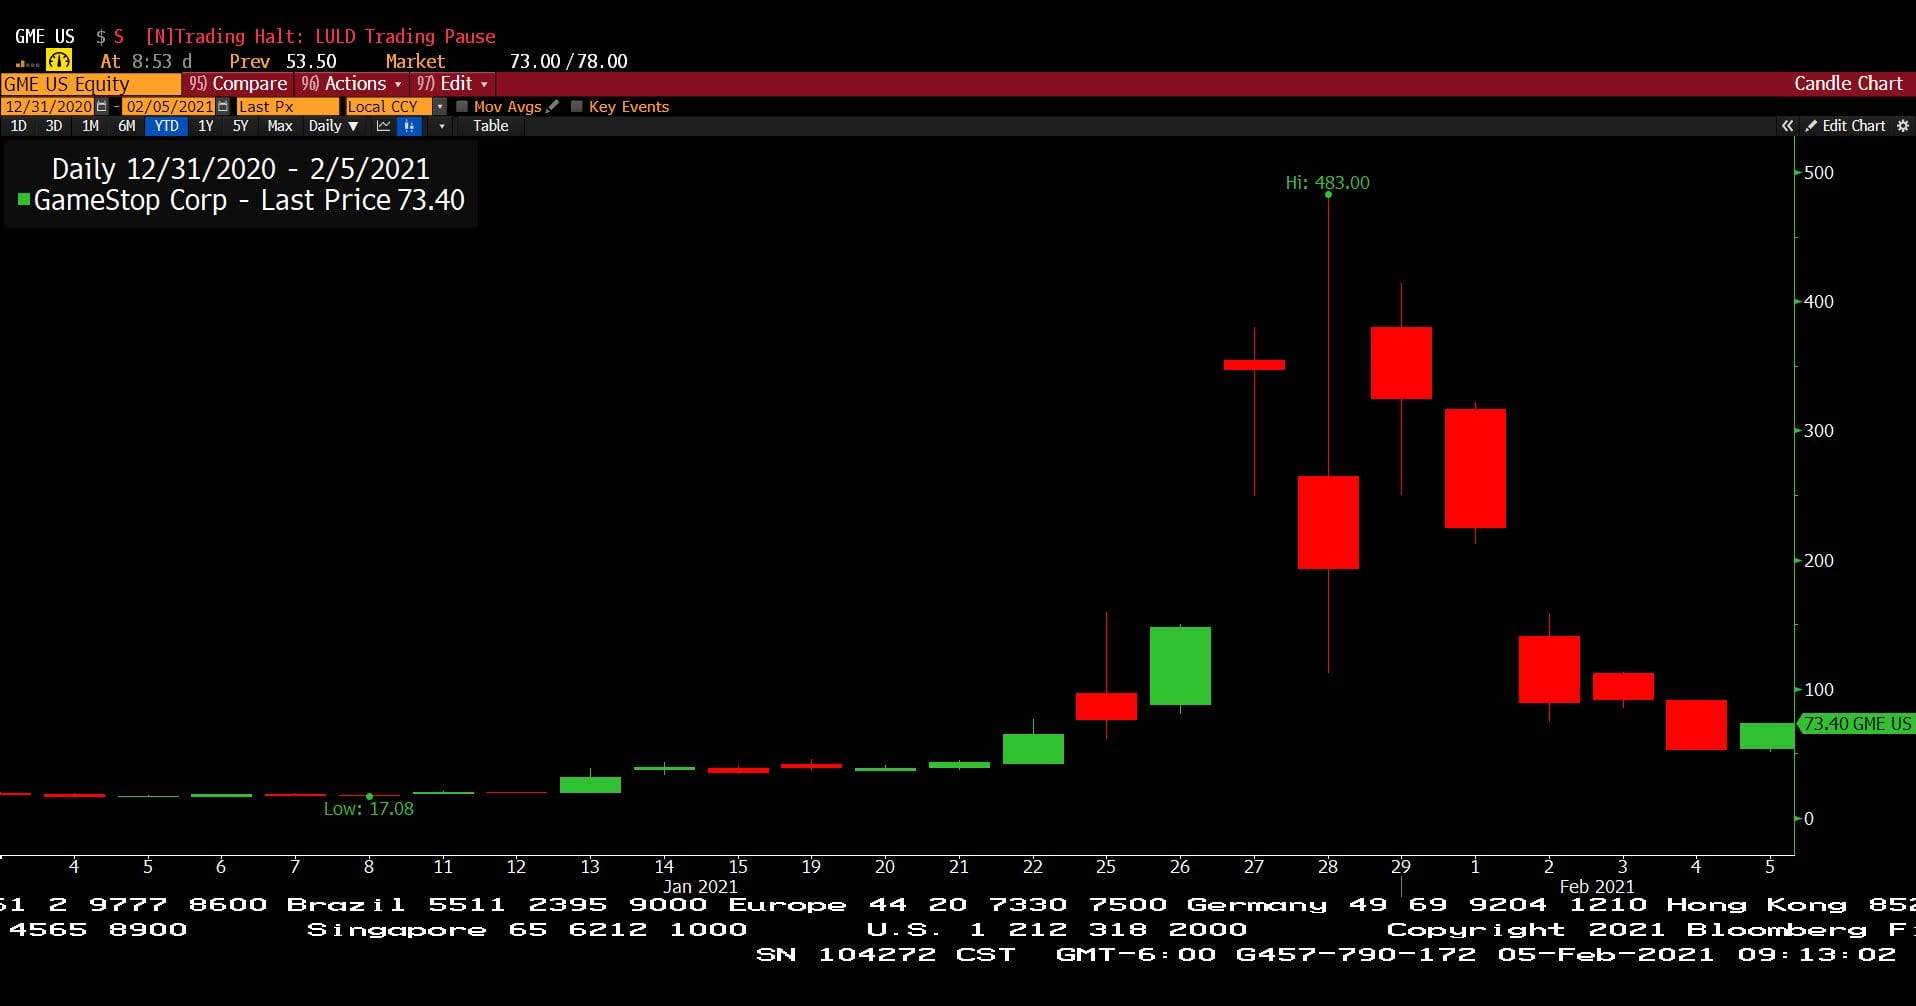Open the end date calendar picker

click(x=223, y=106)
